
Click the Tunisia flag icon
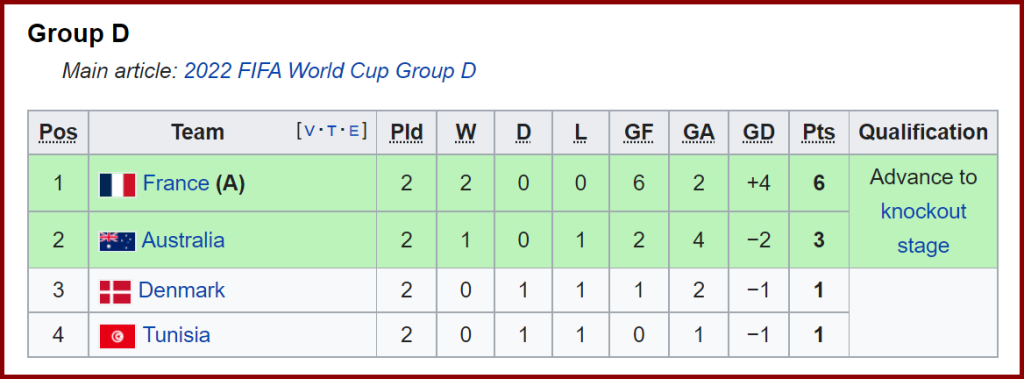click(118, 337)
